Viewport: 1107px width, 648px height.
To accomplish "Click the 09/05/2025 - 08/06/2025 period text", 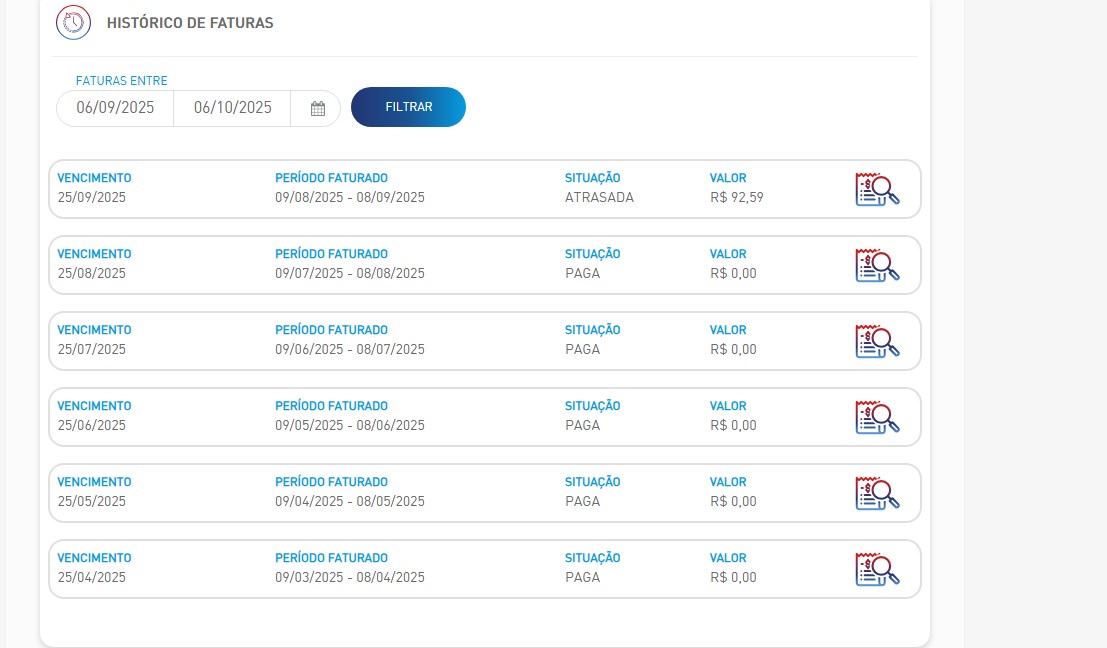I will point(350,426).
